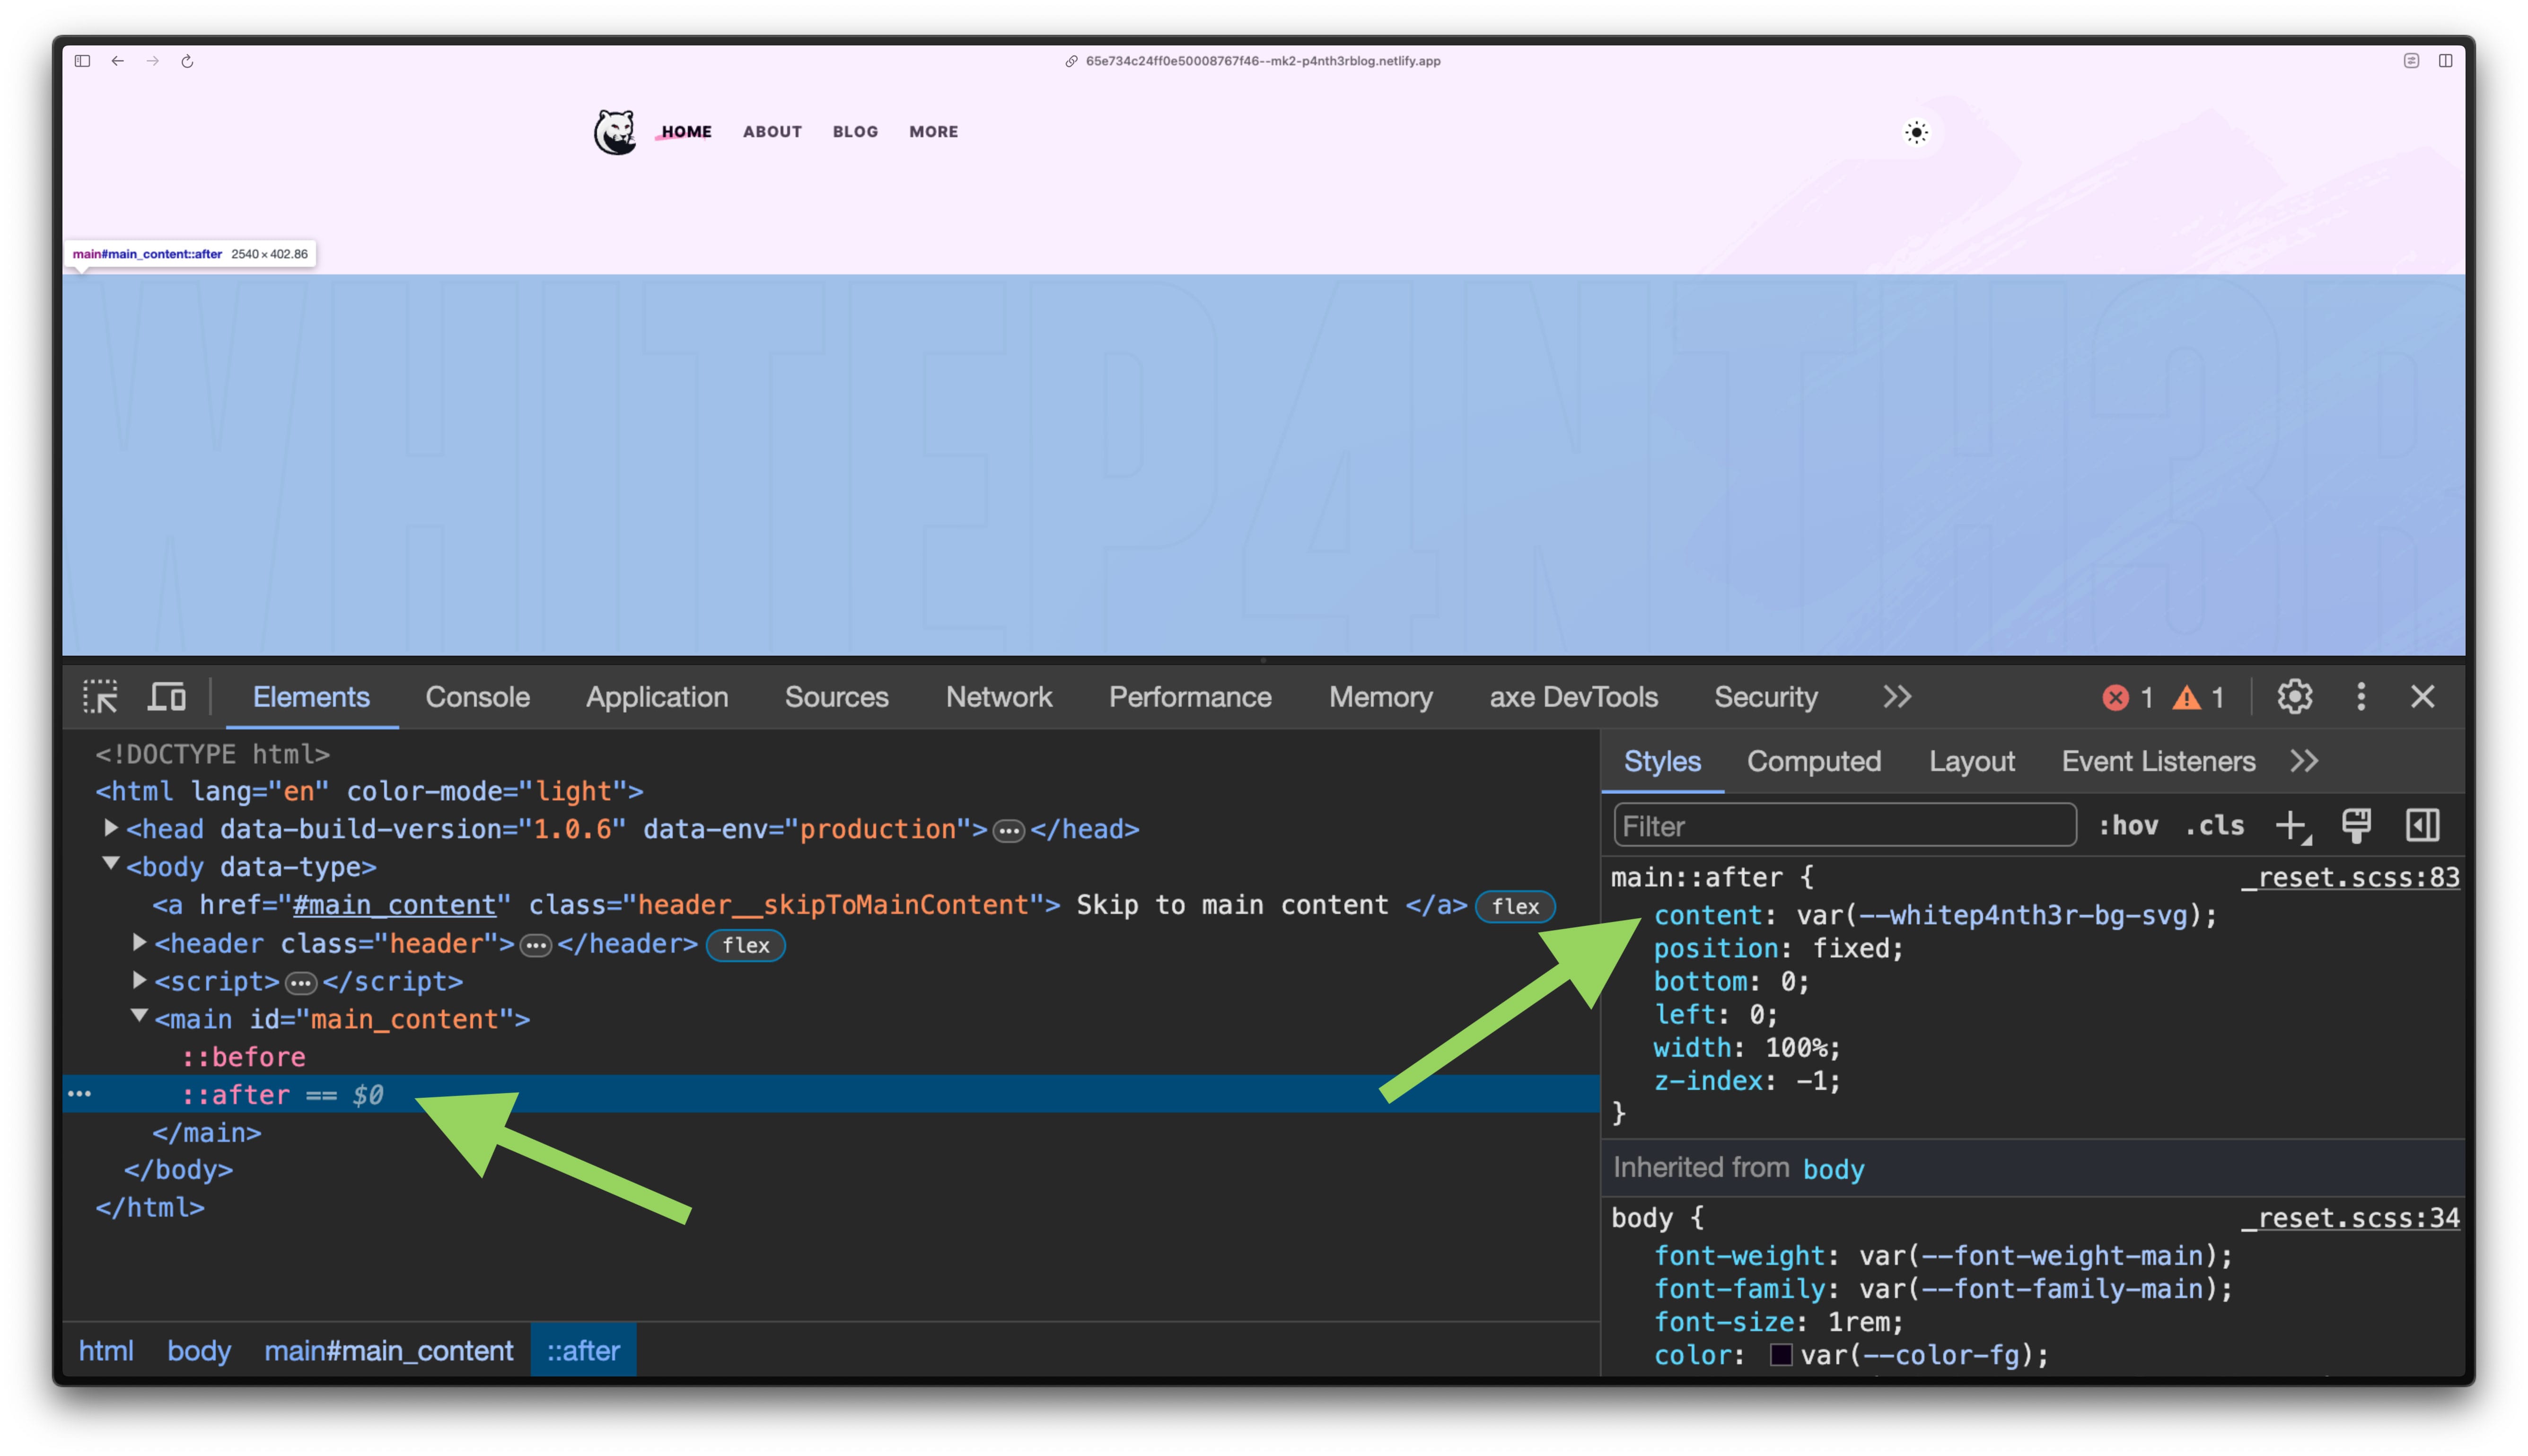Select the Layout sidebar tab

(1971, 761)
